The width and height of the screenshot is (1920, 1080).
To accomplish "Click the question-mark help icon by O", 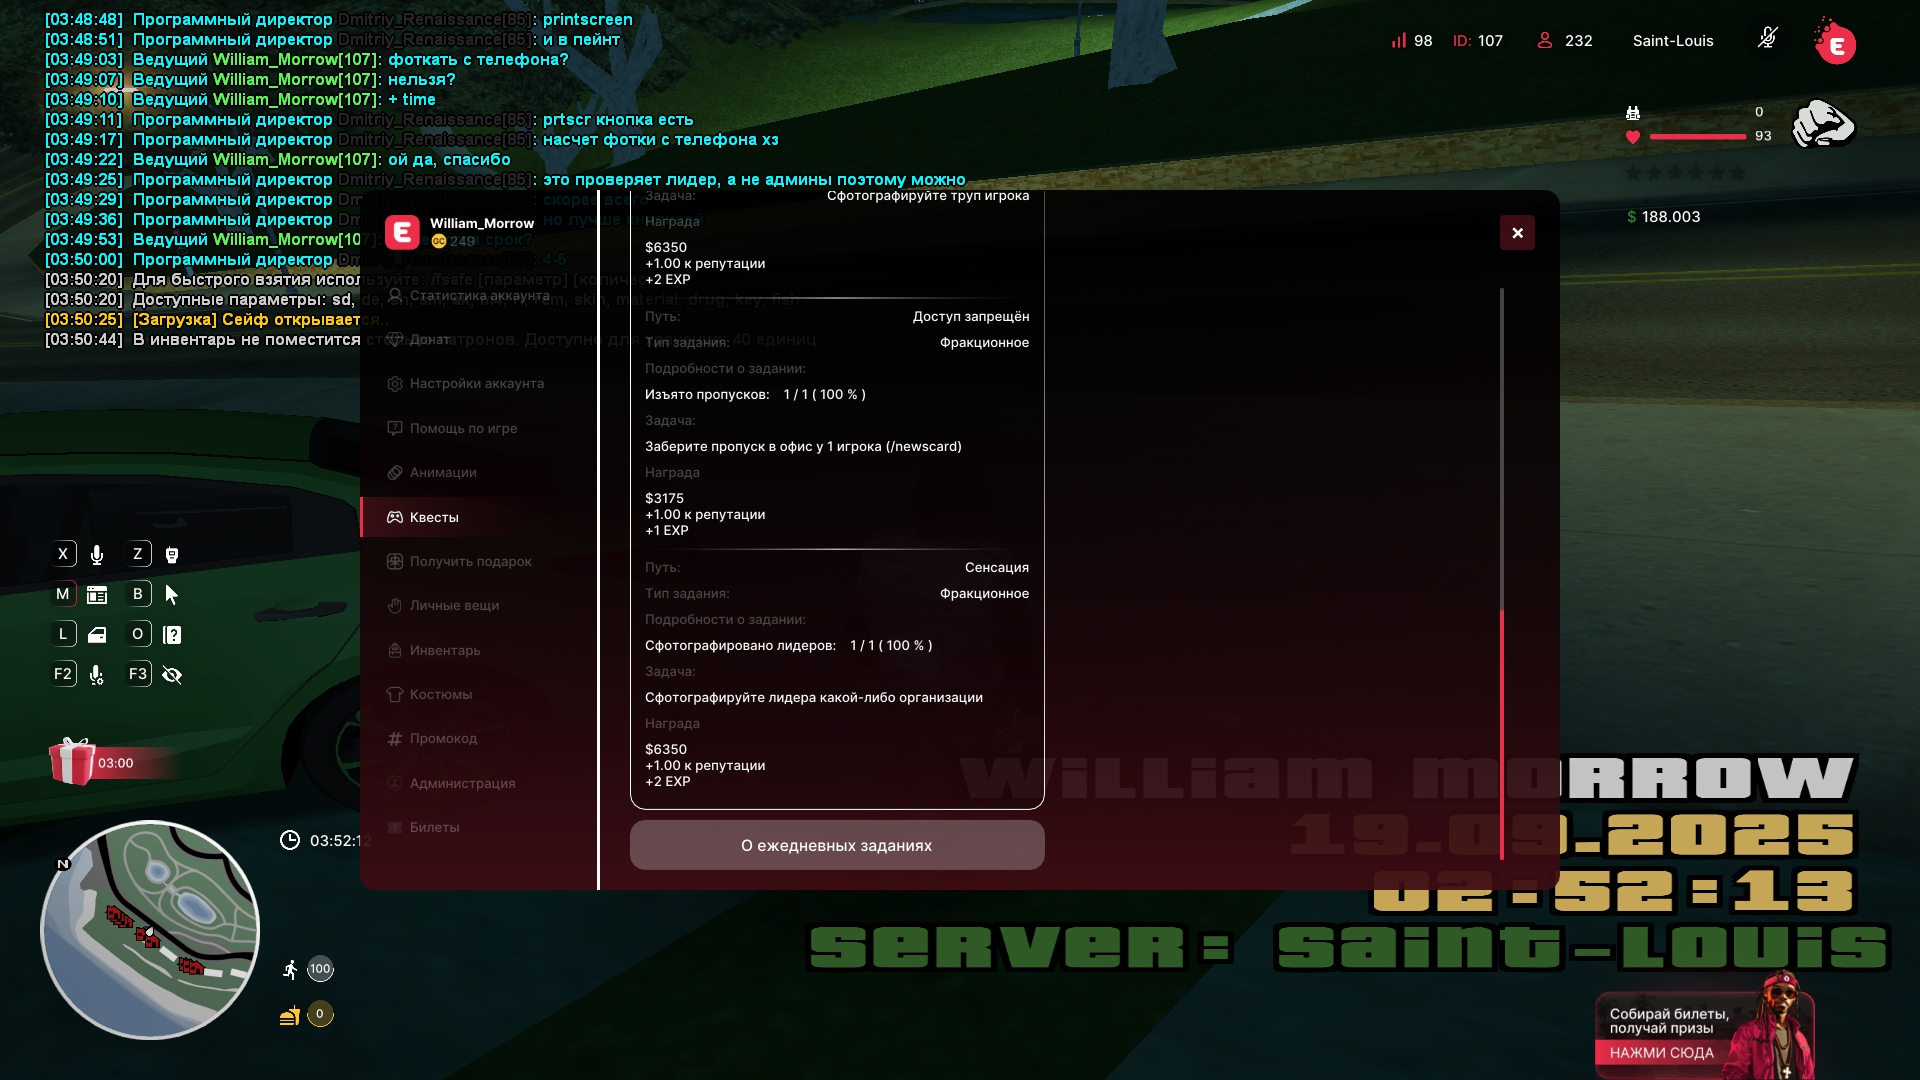I will pos(172,635).
